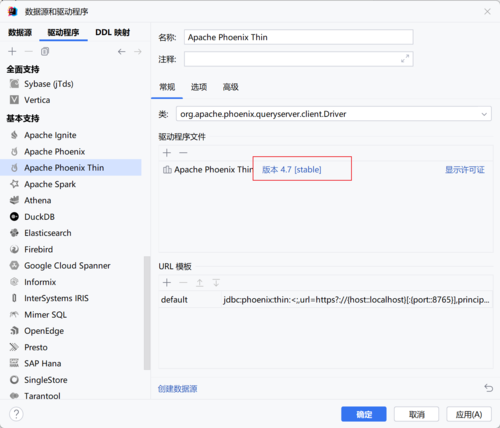Open help with the question mark icon
The height and width of the screenshot is (428, 500).
tap(16, 414)
